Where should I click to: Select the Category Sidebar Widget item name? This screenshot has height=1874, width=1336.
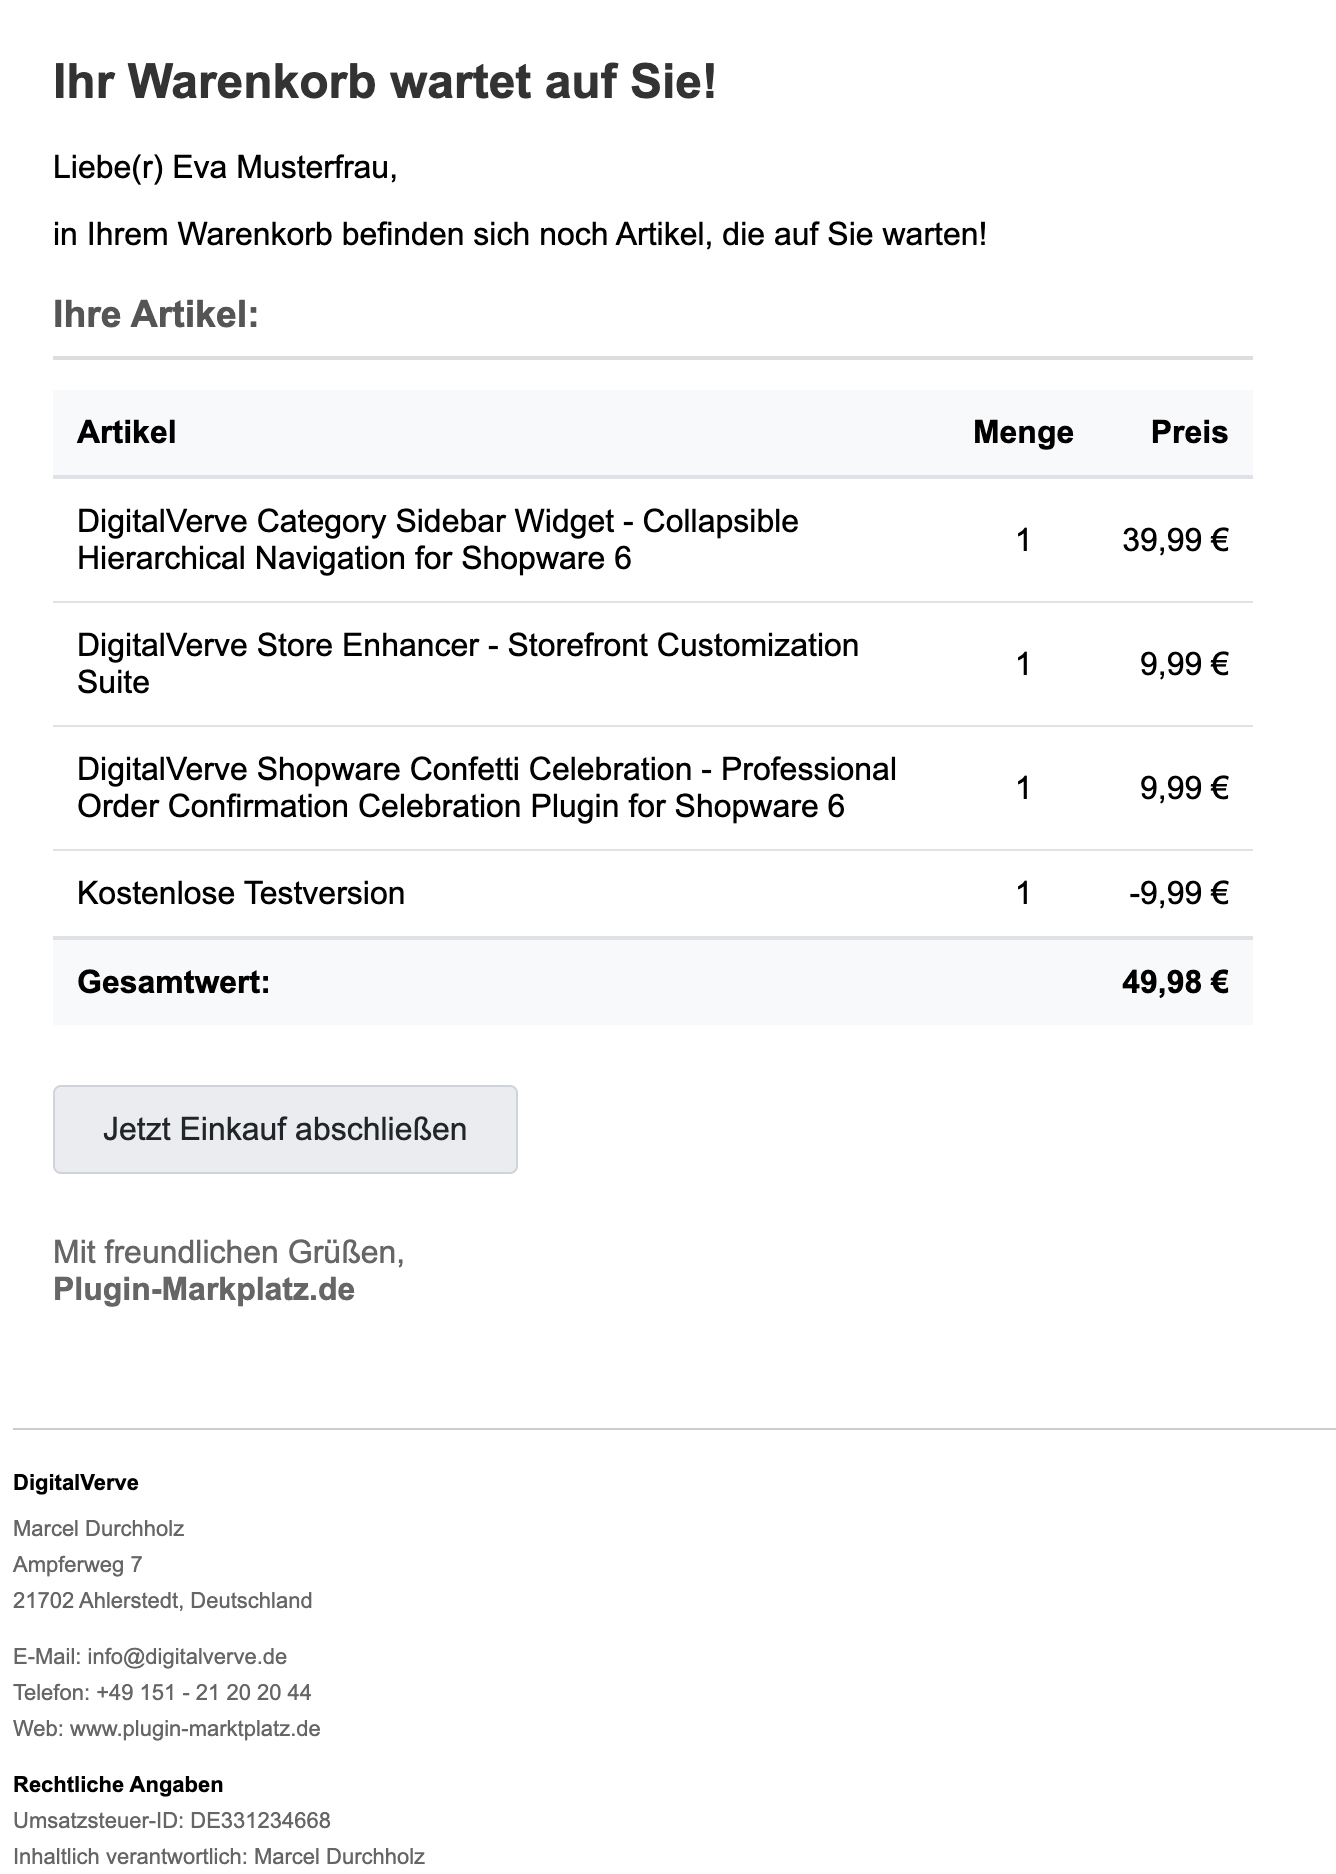[x=437, y=540]
